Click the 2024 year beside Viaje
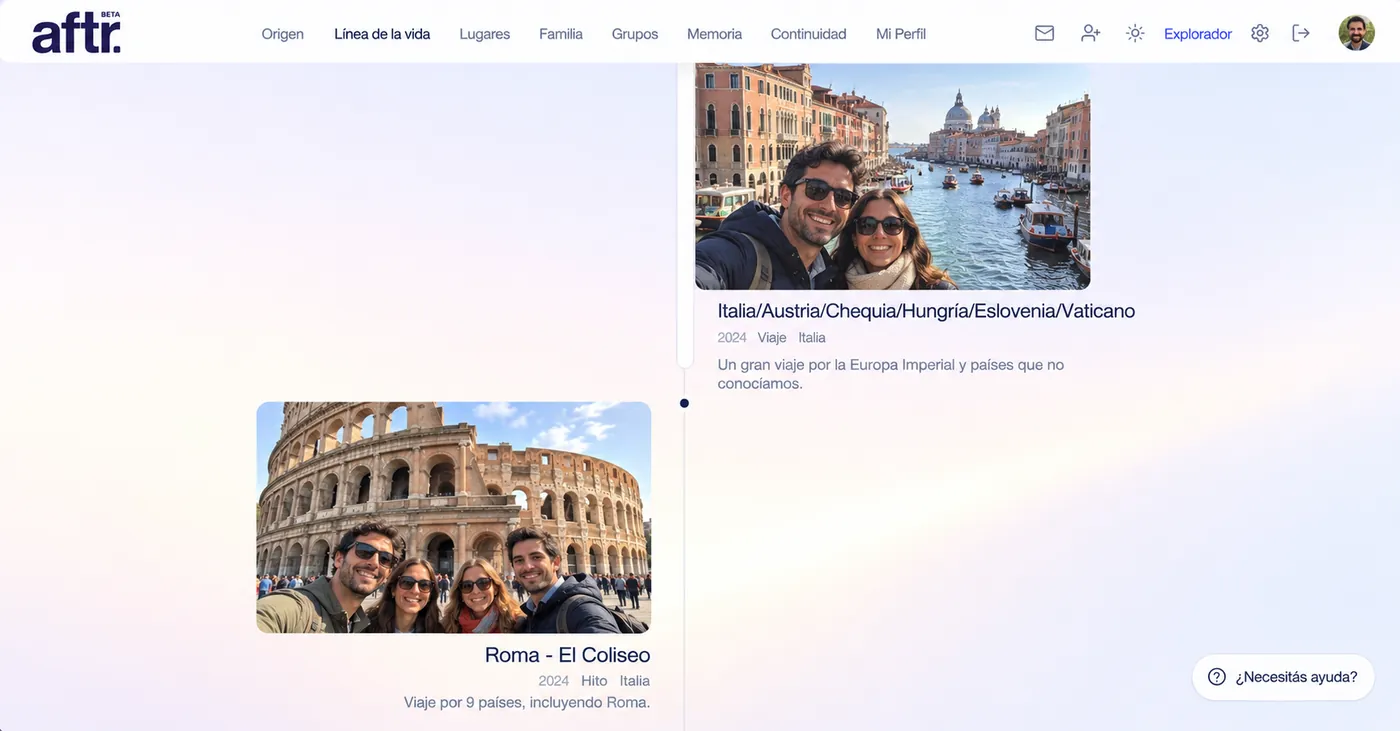 coord(732,338)
